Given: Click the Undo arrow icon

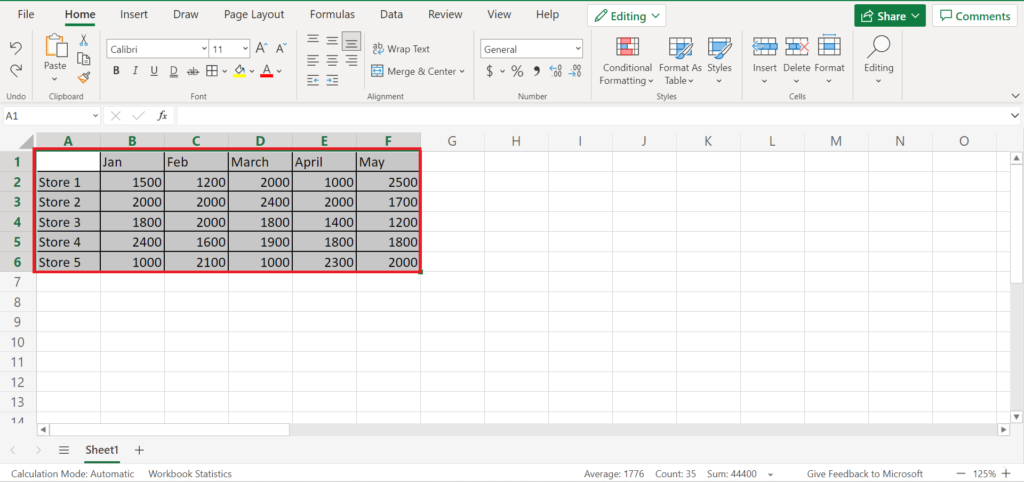Looking at the screenshot, I should tap(16, 48).
